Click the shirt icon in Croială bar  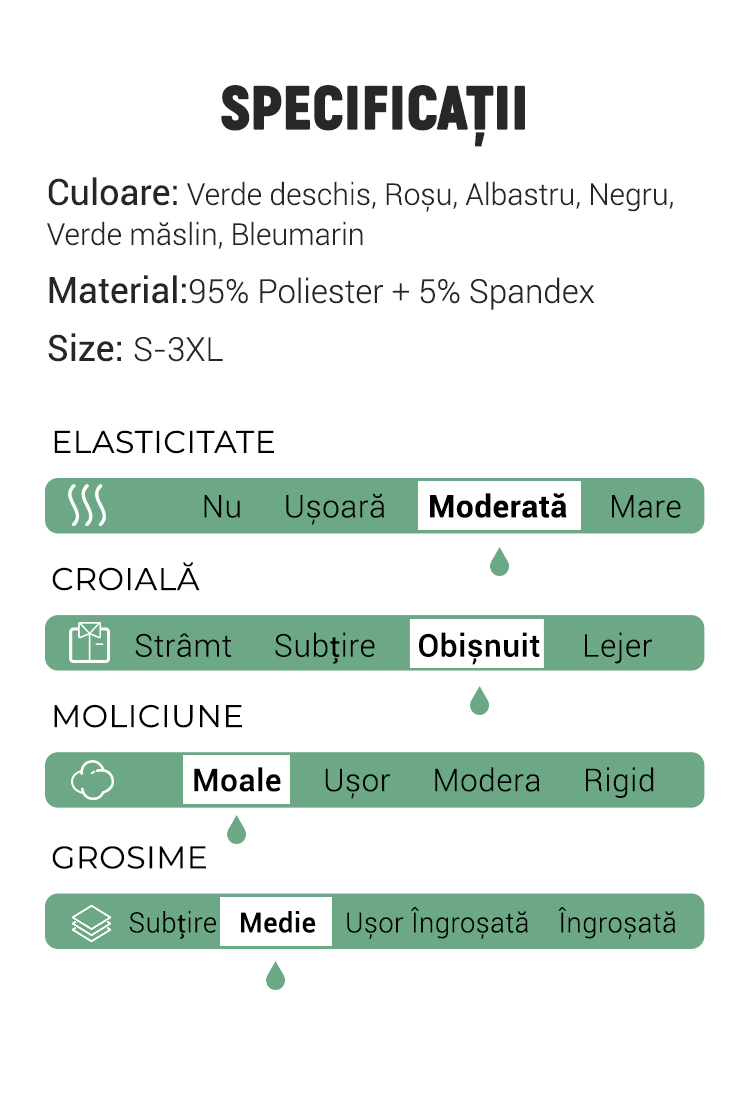pyautogui.click(x=90, y=643)
